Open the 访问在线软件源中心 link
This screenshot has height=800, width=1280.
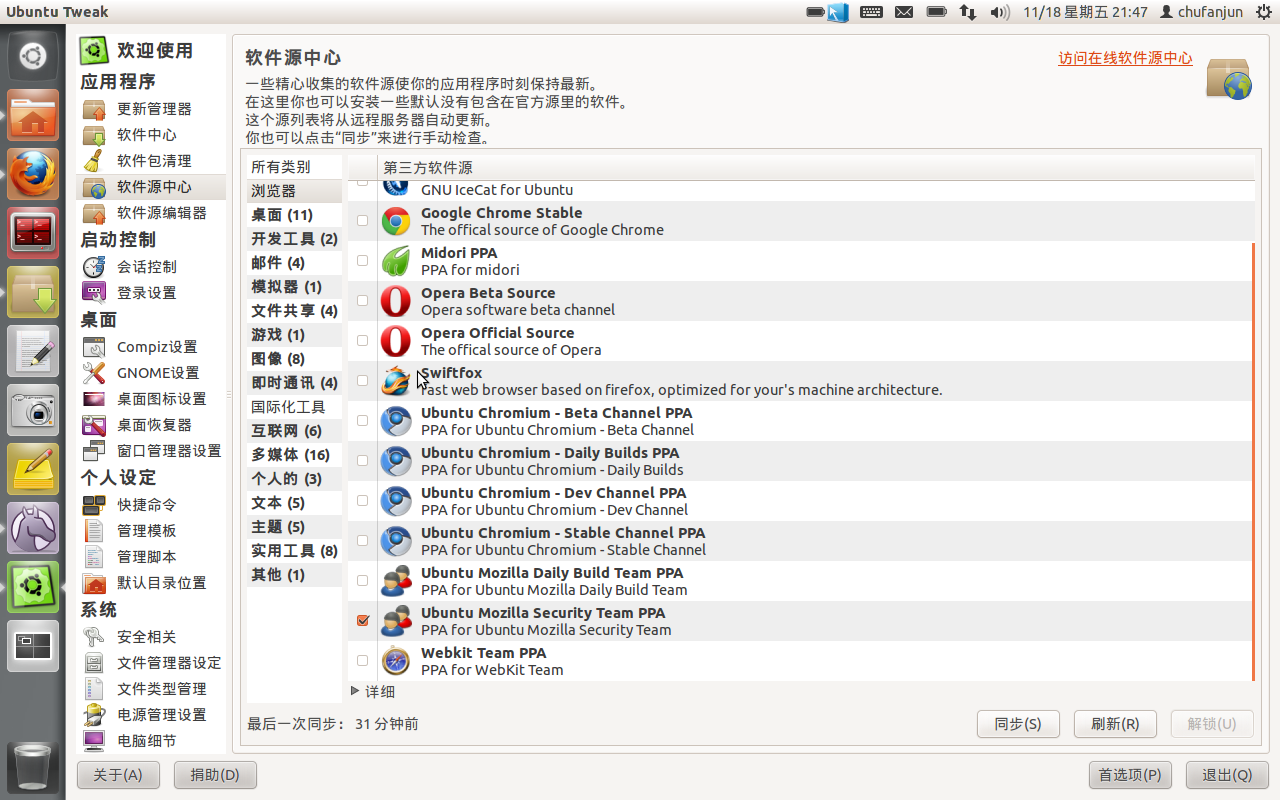click(x=1125, y=58)
